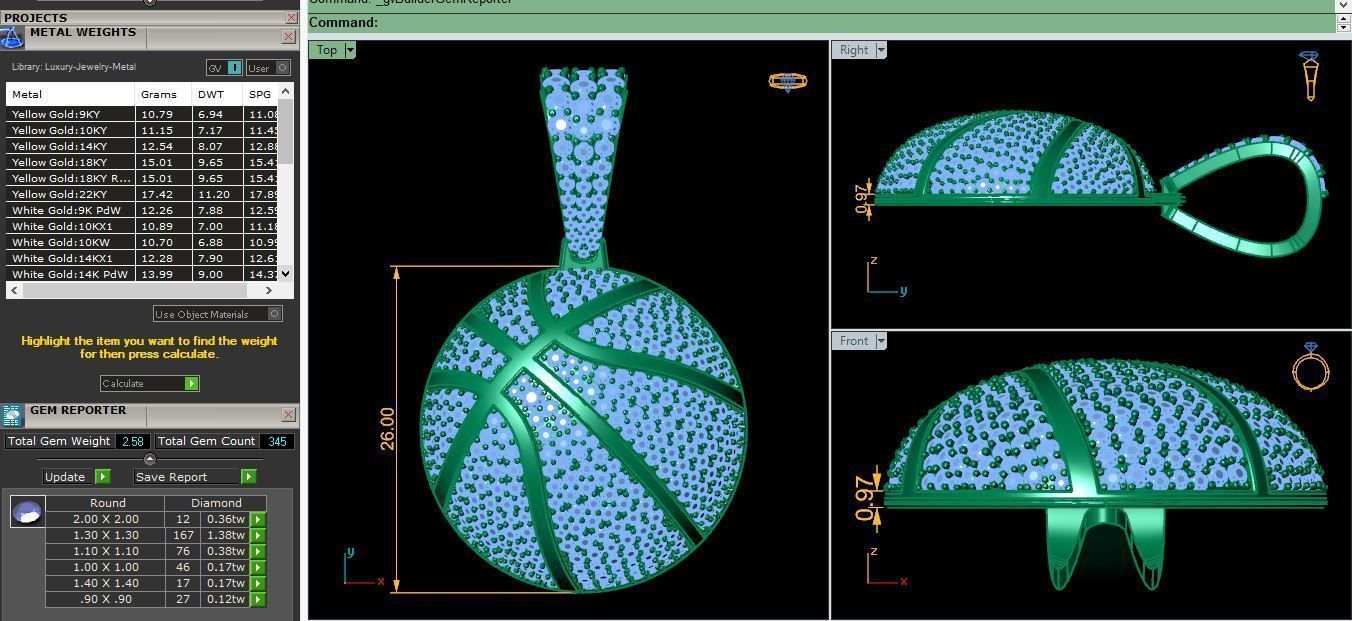The image size is (1352, 621).
Task: Click the Metal column header
Action: point(71,94)
